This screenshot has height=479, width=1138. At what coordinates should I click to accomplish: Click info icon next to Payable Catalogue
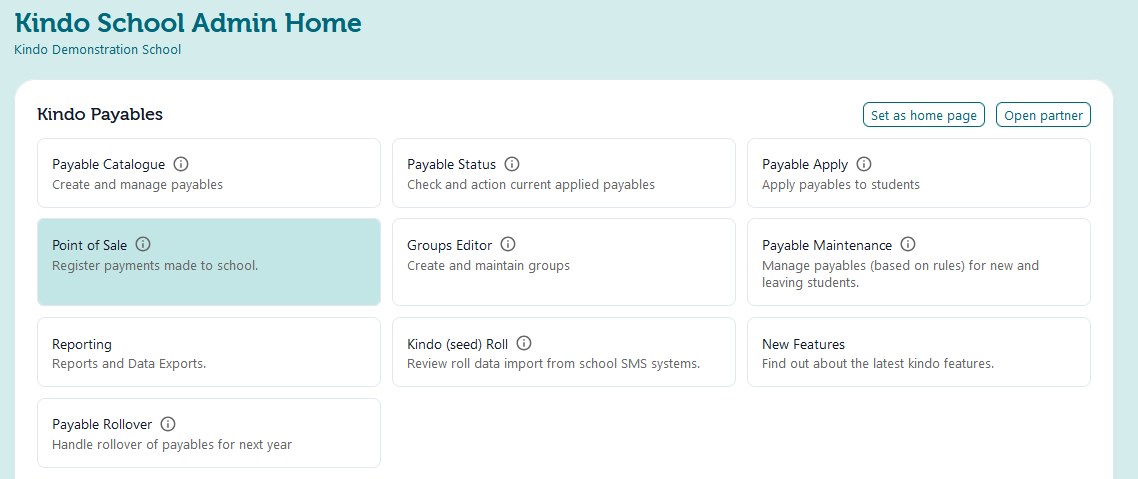[181, 164]
